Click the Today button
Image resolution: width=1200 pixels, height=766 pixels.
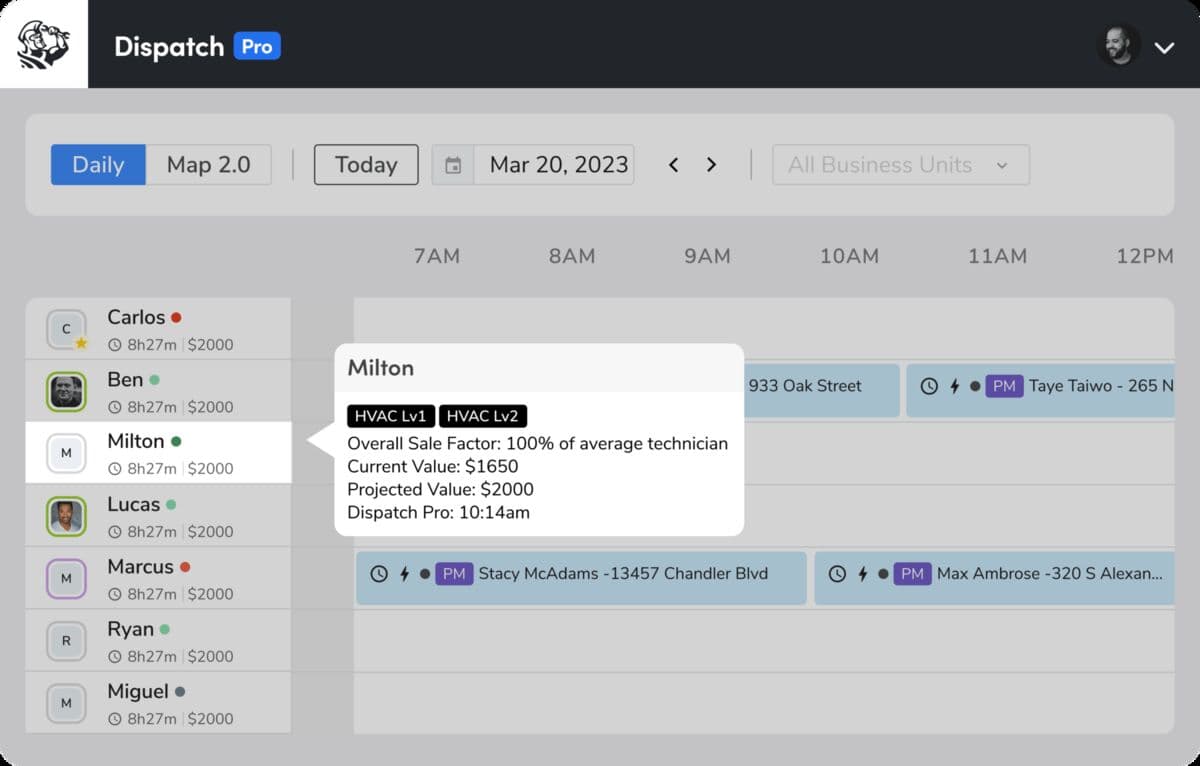(365, 164)
